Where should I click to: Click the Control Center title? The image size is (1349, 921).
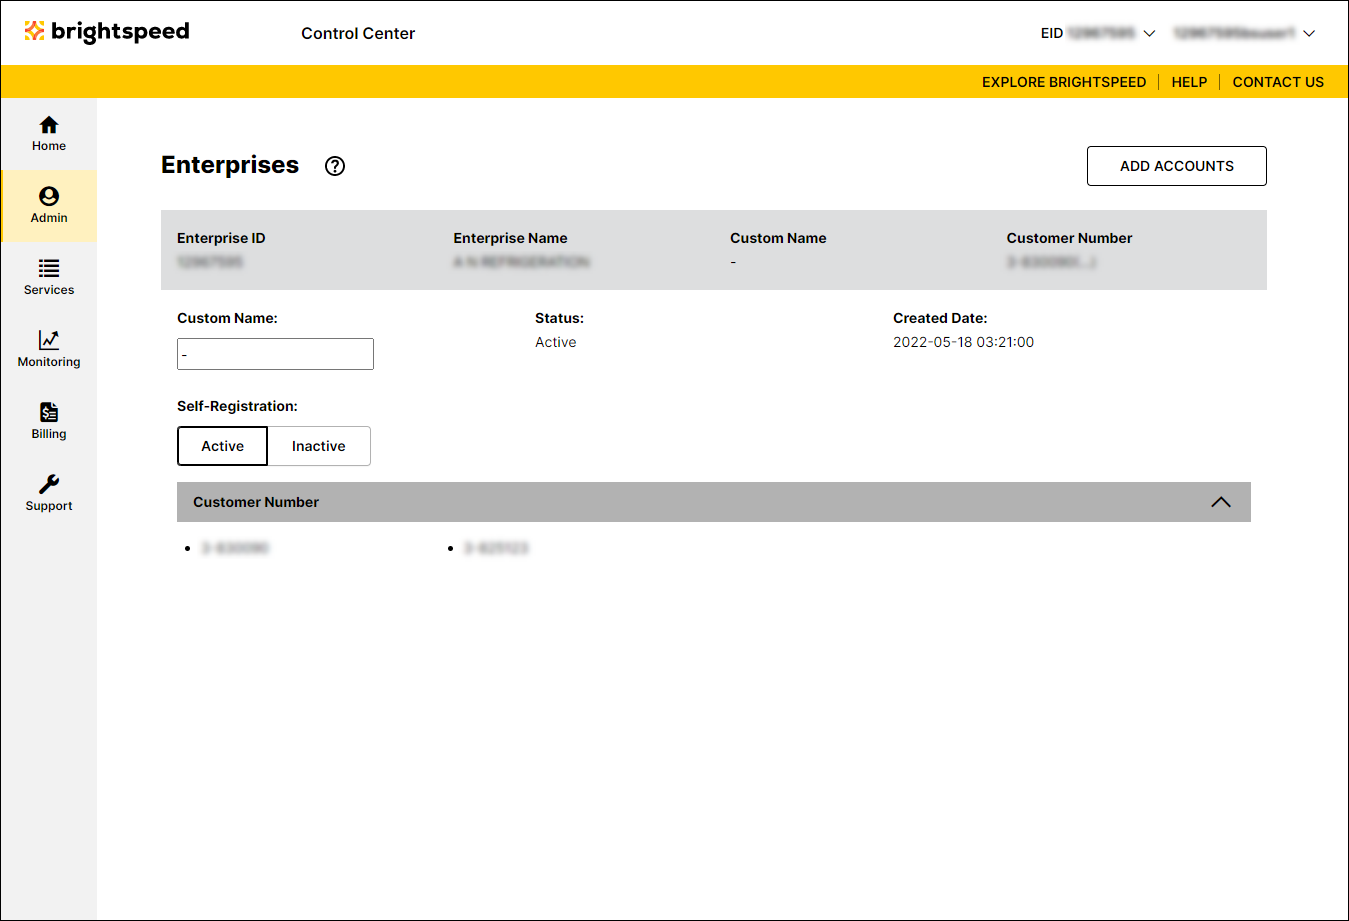click(x=358, y=33)
